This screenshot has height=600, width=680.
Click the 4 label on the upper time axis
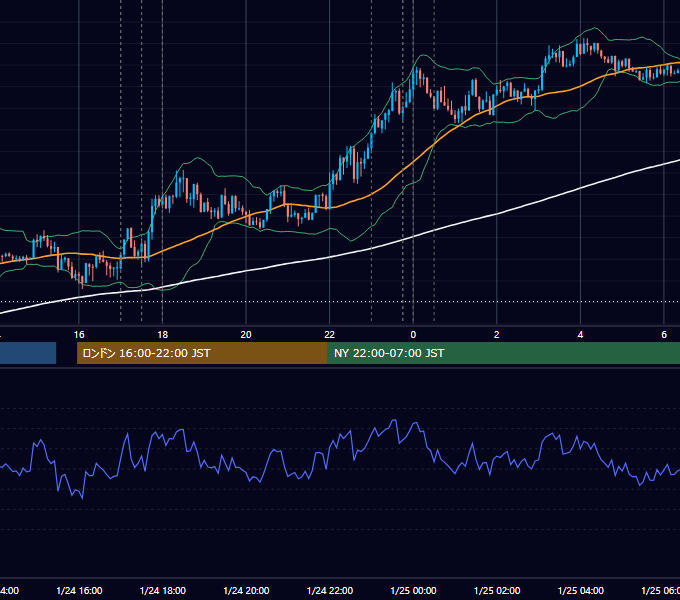coord(580,335)
